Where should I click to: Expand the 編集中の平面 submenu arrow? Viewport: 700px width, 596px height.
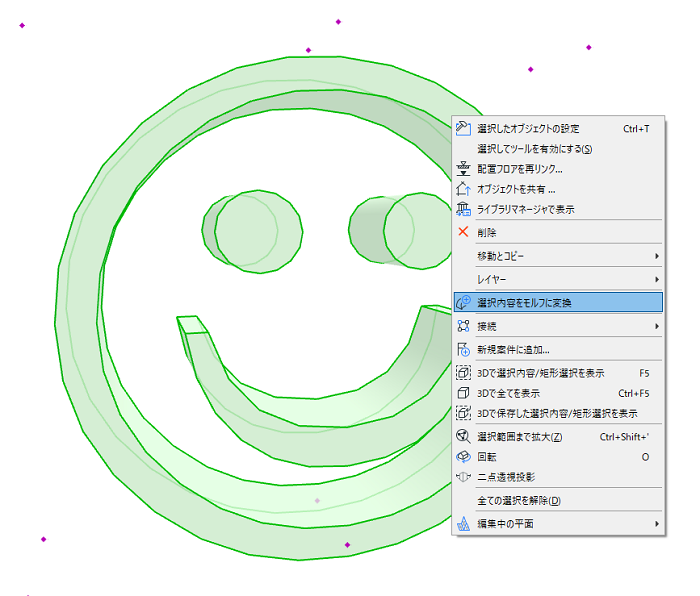[x=657, y=524]
